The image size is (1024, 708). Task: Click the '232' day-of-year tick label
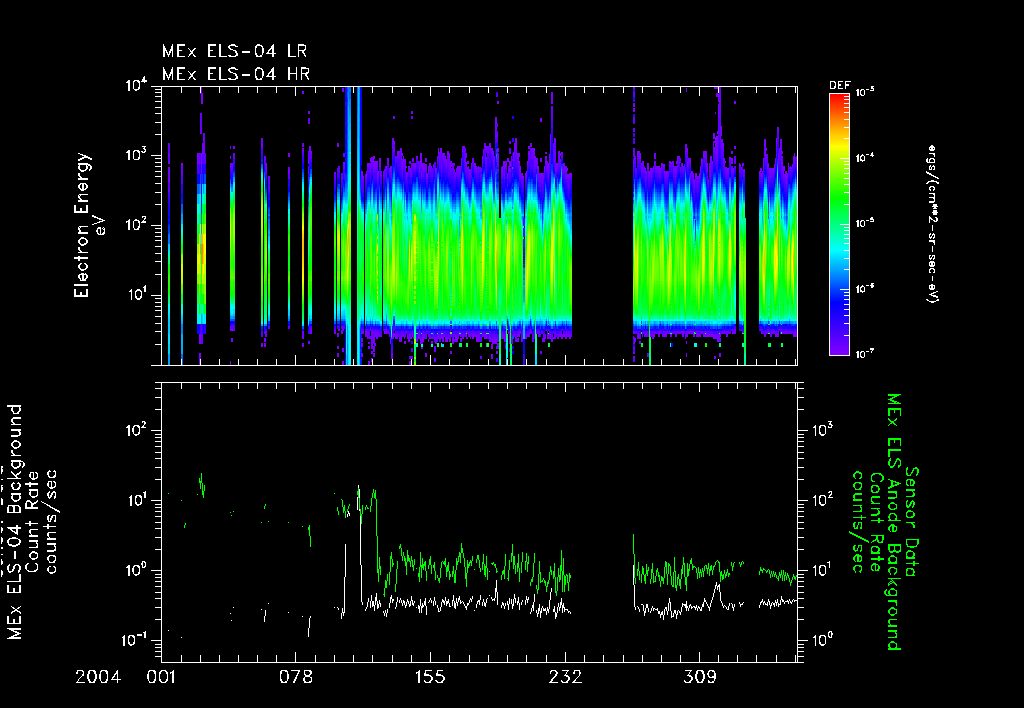(566, 677)
